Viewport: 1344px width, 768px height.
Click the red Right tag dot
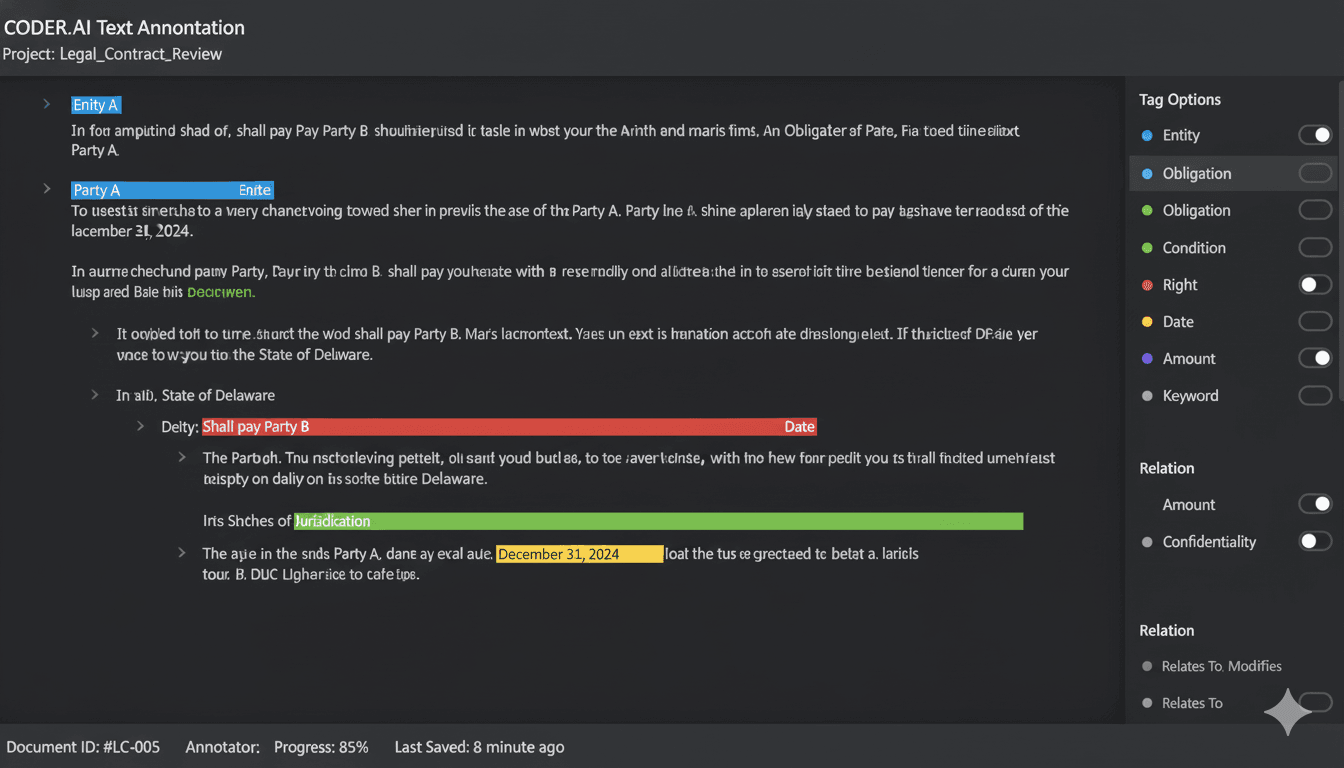tap(1147, 285)
